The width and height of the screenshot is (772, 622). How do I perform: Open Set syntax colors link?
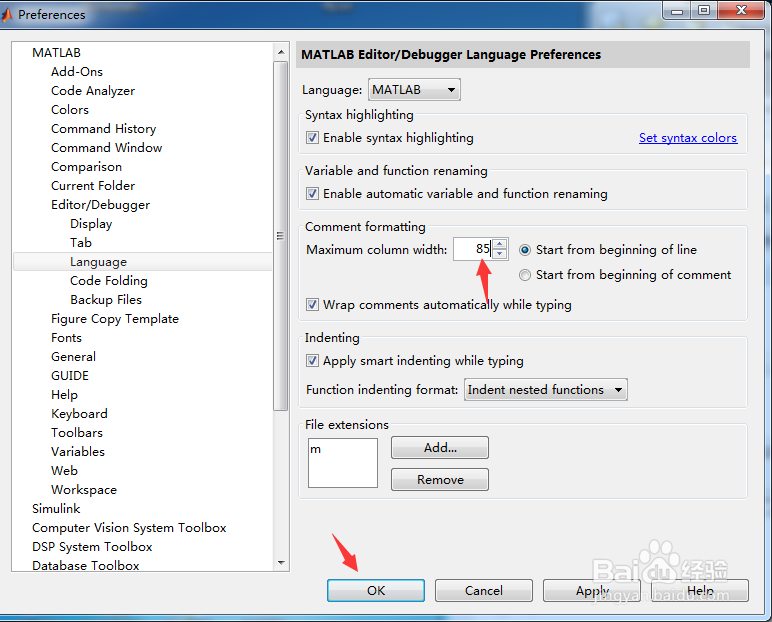[x=688, y=138]
